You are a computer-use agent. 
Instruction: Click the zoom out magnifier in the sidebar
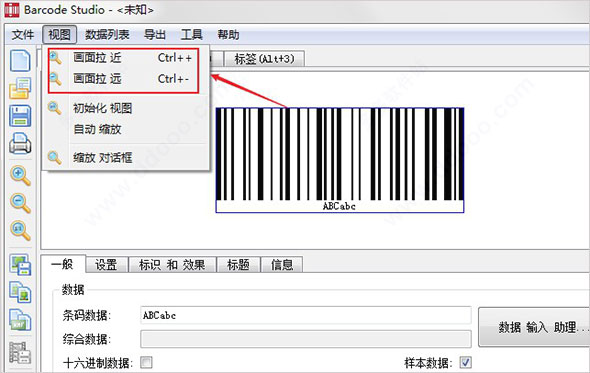click(x=20, y=203)
